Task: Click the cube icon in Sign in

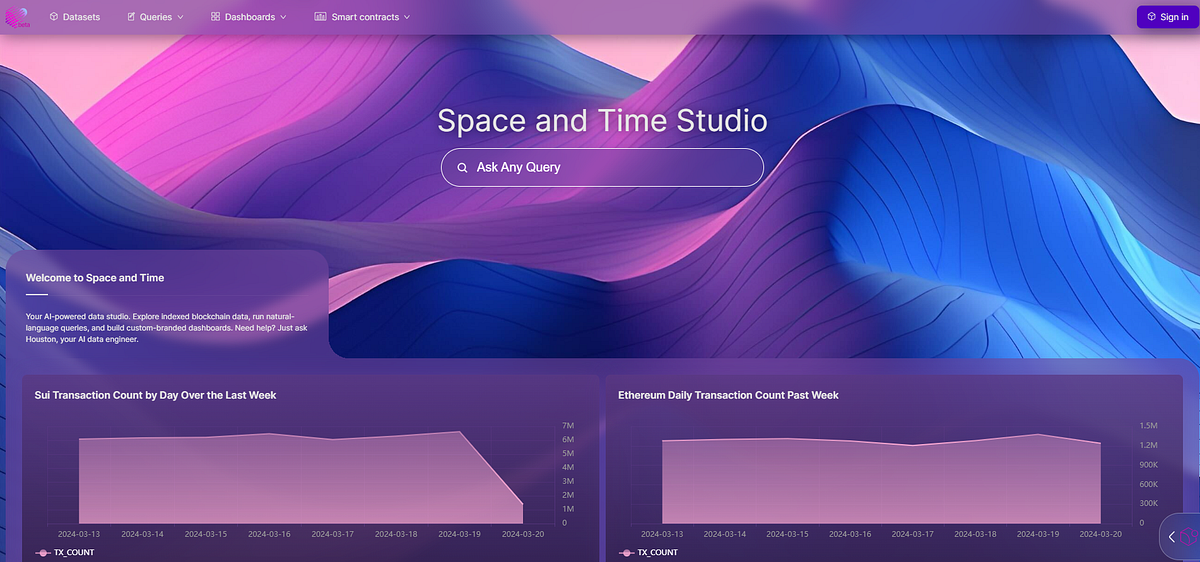Action: pyautogui.click(x=1152, y=17)
